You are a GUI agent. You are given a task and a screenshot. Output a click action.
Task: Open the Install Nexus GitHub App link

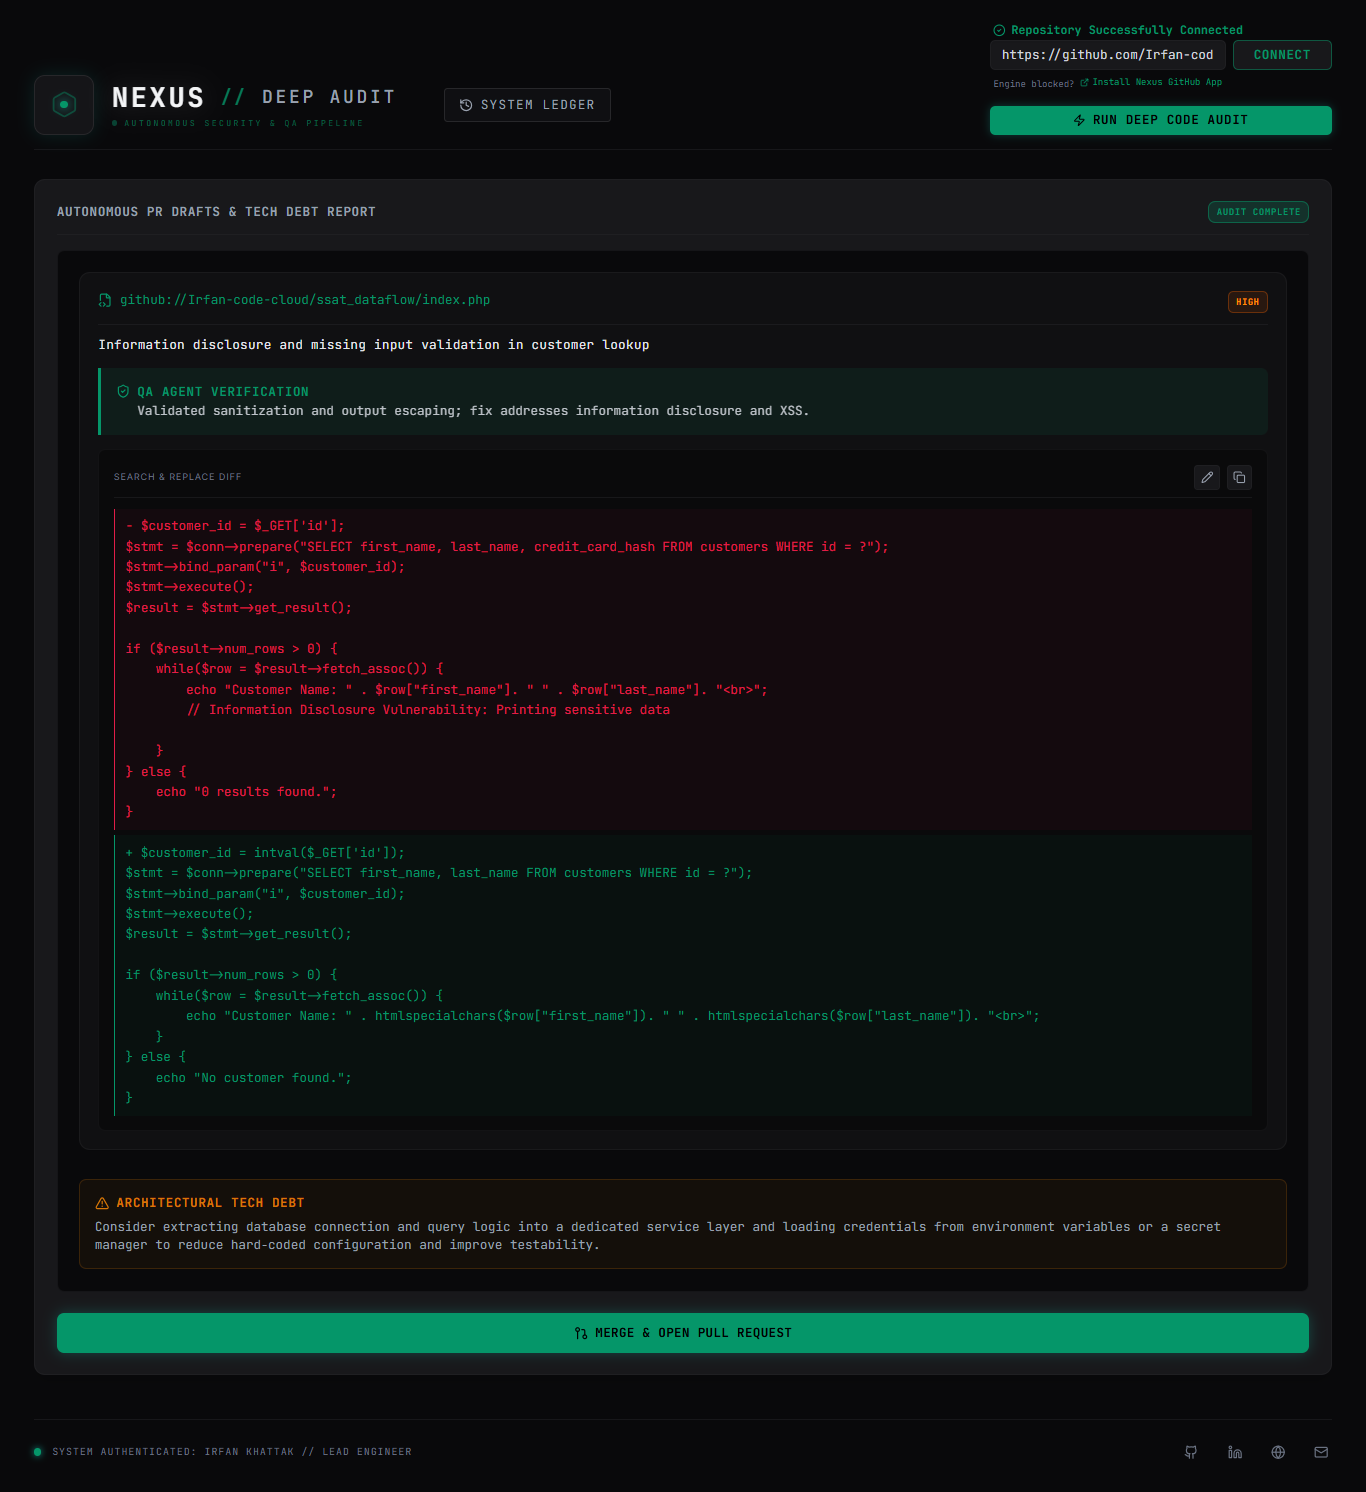click(x=1151, y=83)
